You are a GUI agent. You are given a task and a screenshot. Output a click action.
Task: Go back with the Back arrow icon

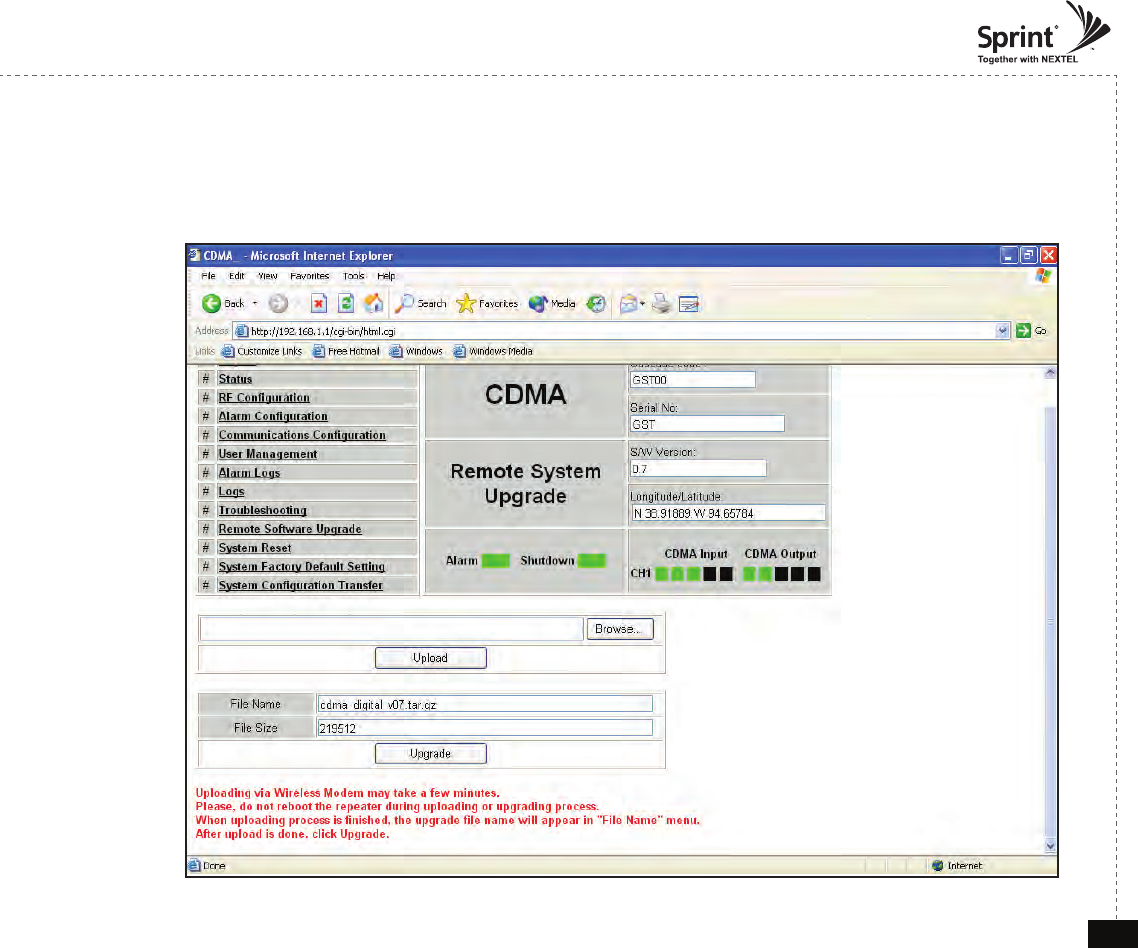[211, 303]
